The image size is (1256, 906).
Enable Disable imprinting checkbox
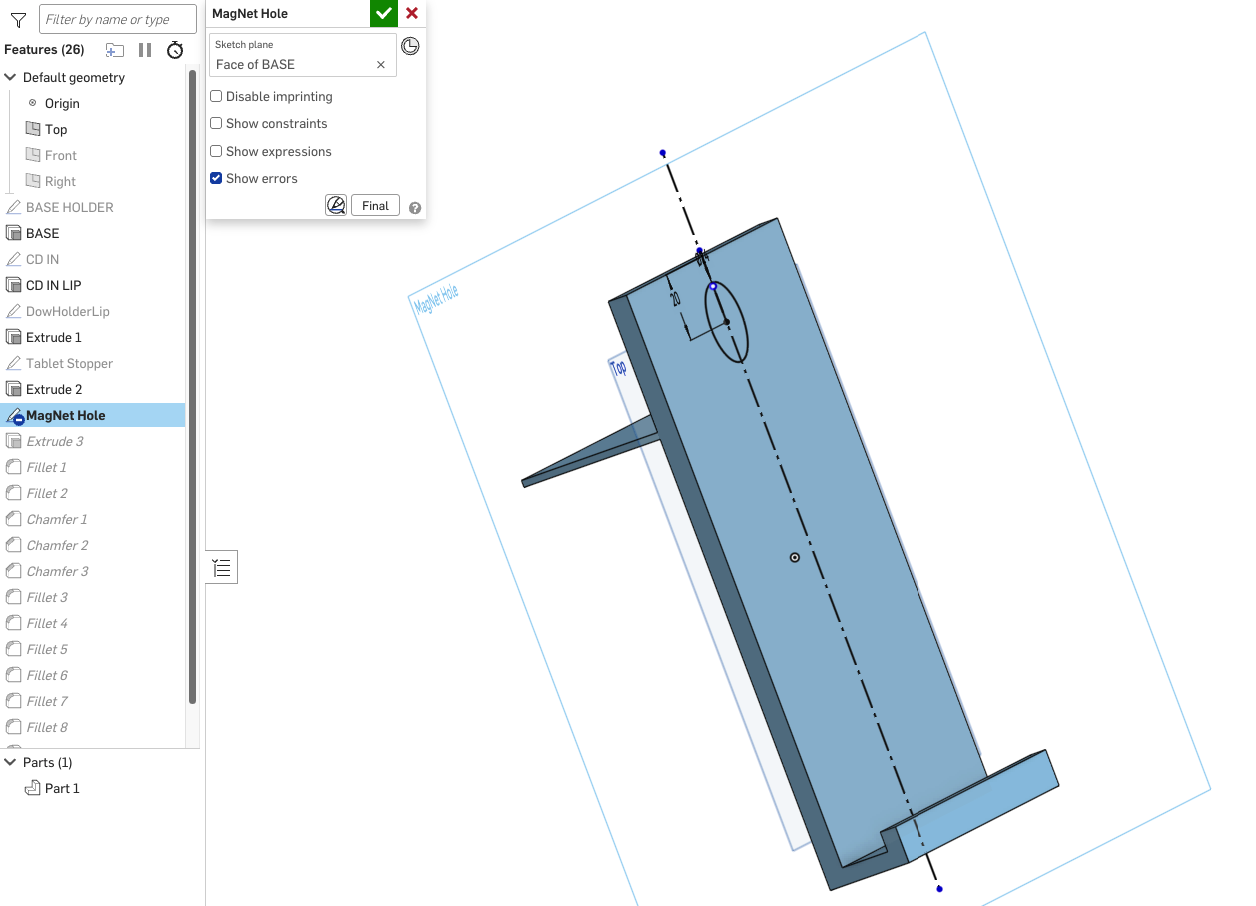tap(216, 97)
